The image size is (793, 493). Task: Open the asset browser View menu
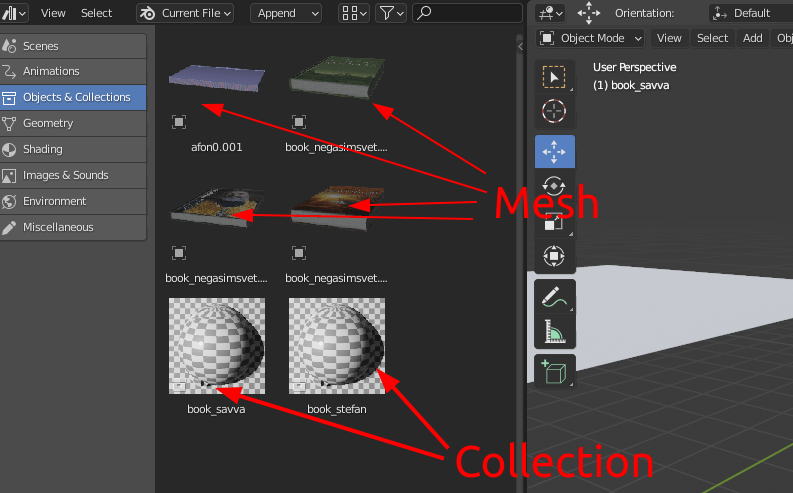point(53,13)
